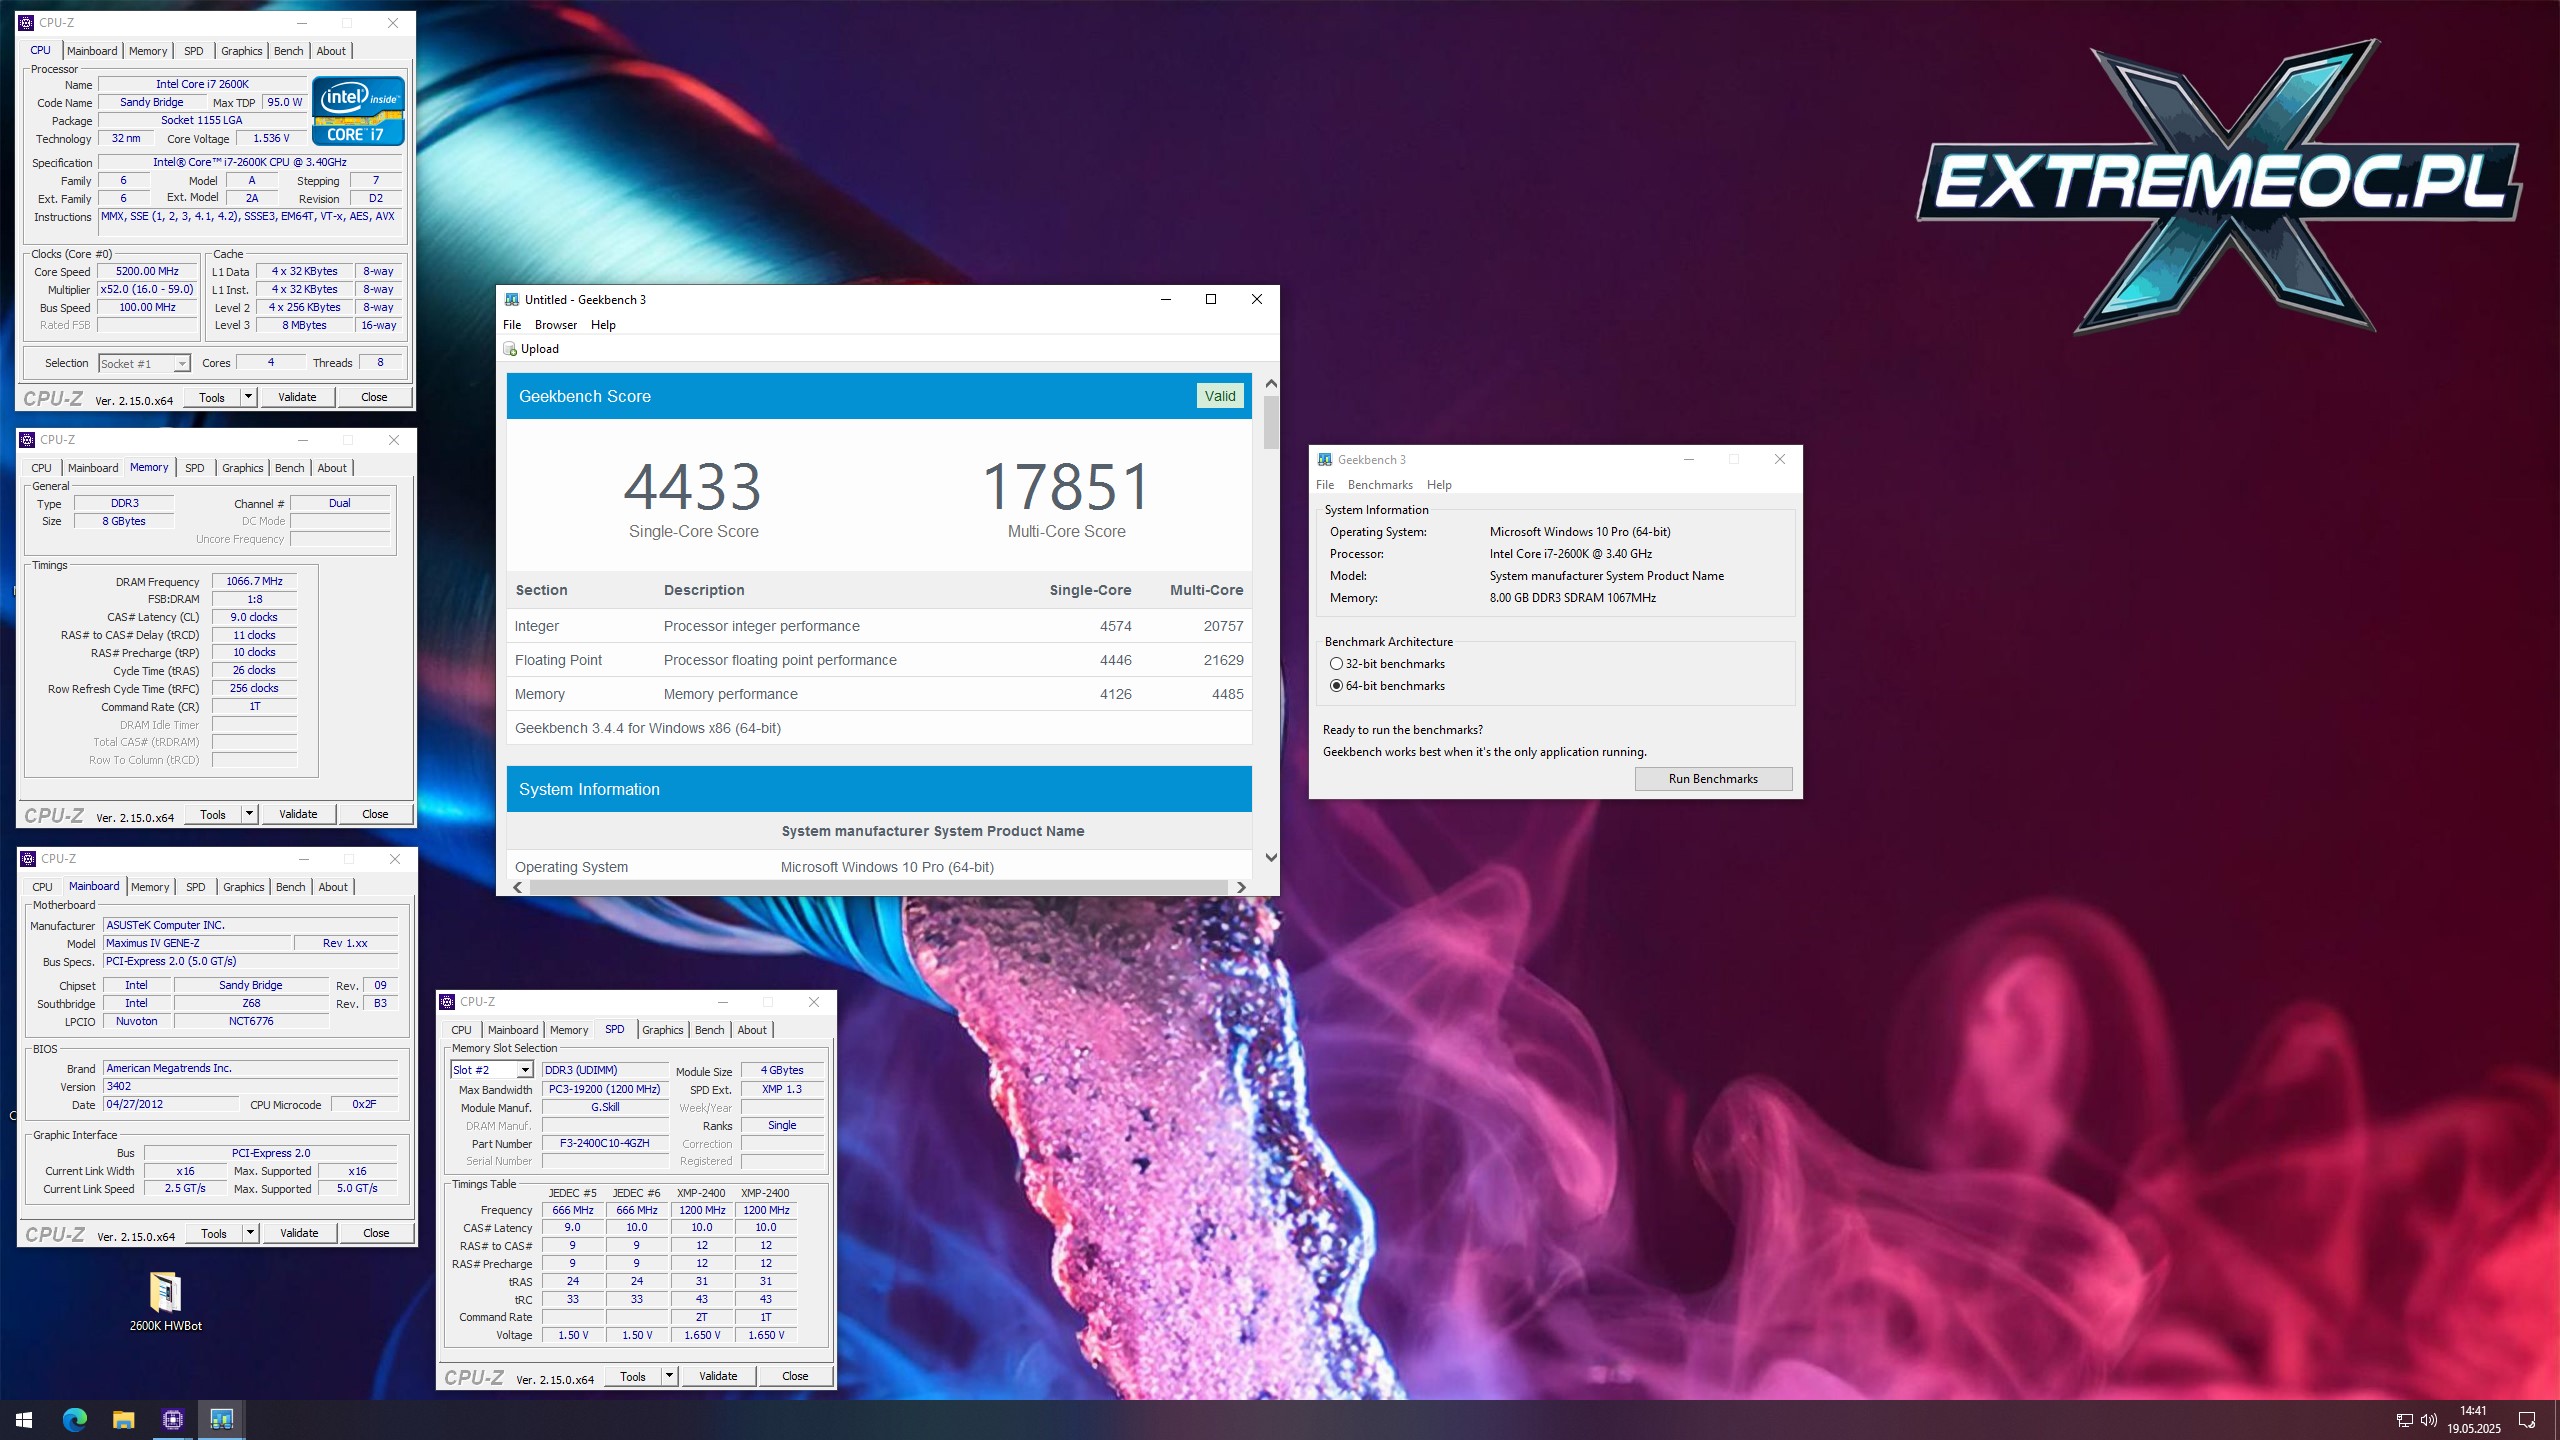
Task: Open Tools dropdown arrow in Memory window
Action: pyautogui.click(x=249, y=814)
